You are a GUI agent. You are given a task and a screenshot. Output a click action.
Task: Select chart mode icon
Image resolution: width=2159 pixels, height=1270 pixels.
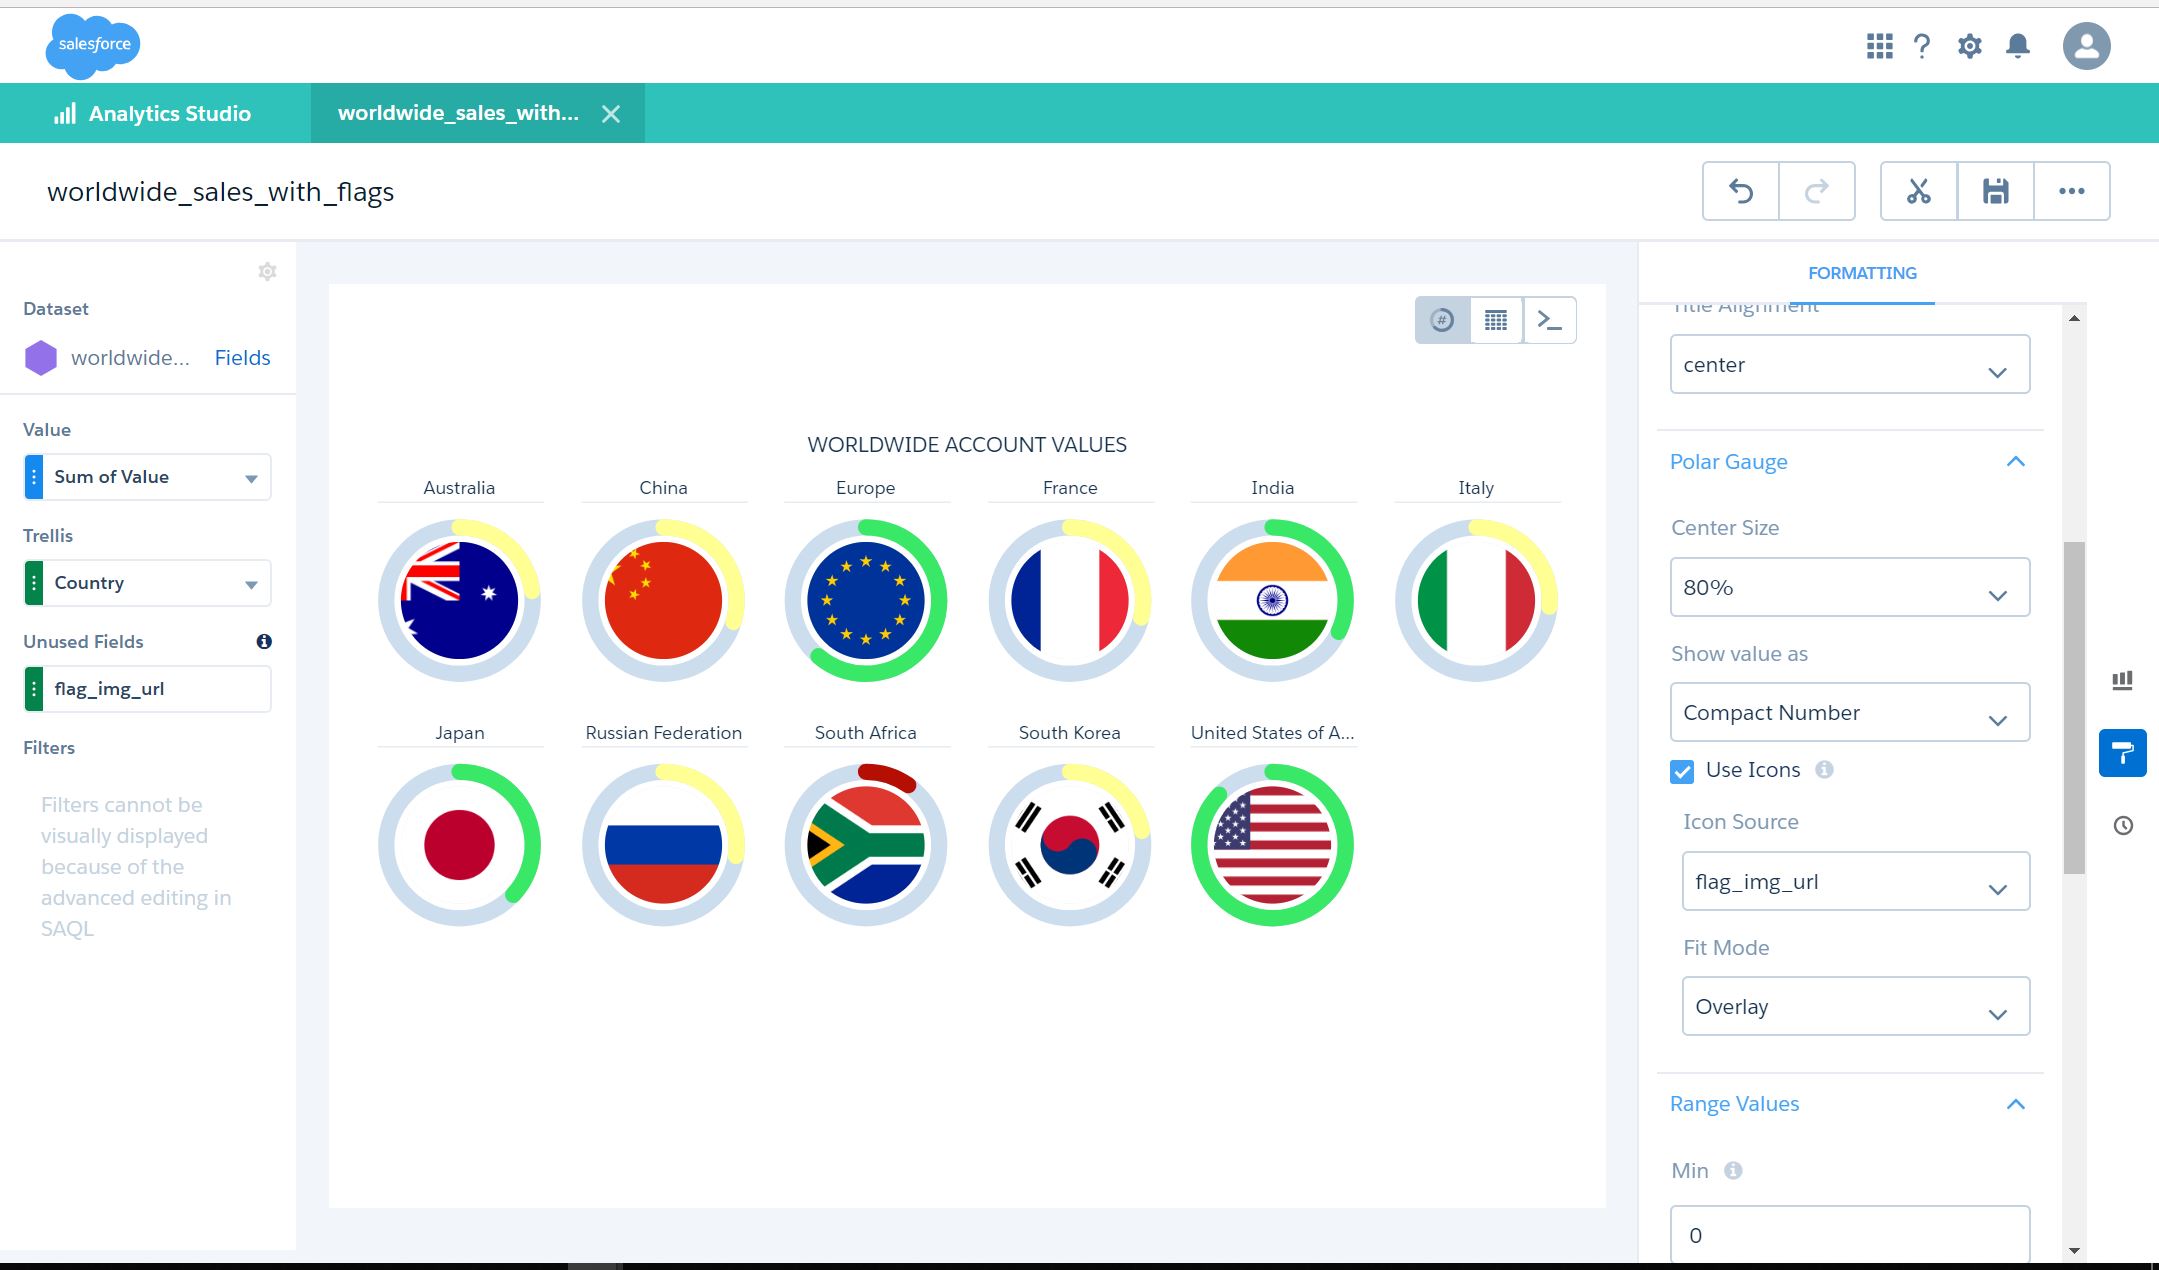click(x=1442, y=320)
